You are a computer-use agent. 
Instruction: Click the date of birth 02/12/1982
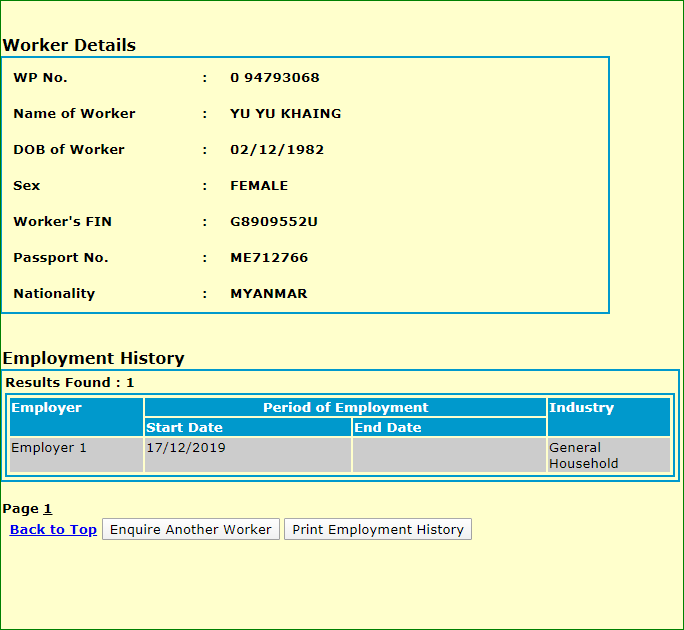[x=277, y=150]
